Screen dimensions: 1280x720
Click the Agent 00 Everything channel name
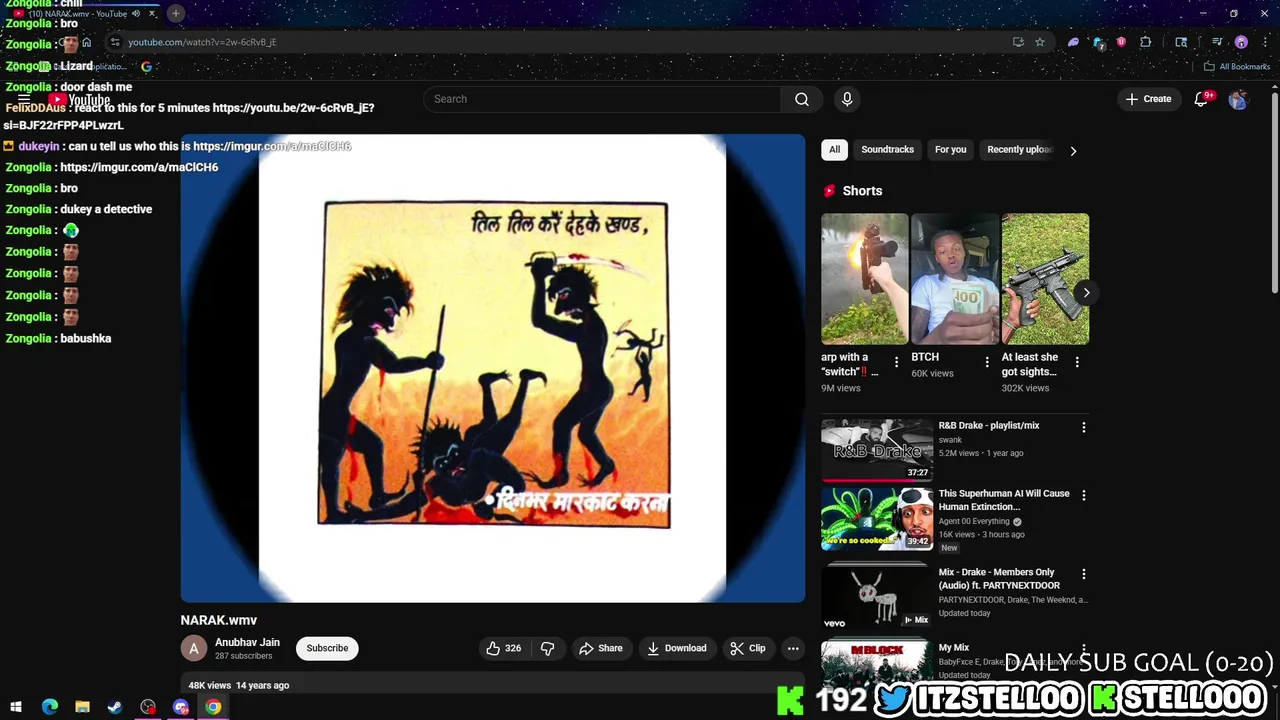[974, 521]
